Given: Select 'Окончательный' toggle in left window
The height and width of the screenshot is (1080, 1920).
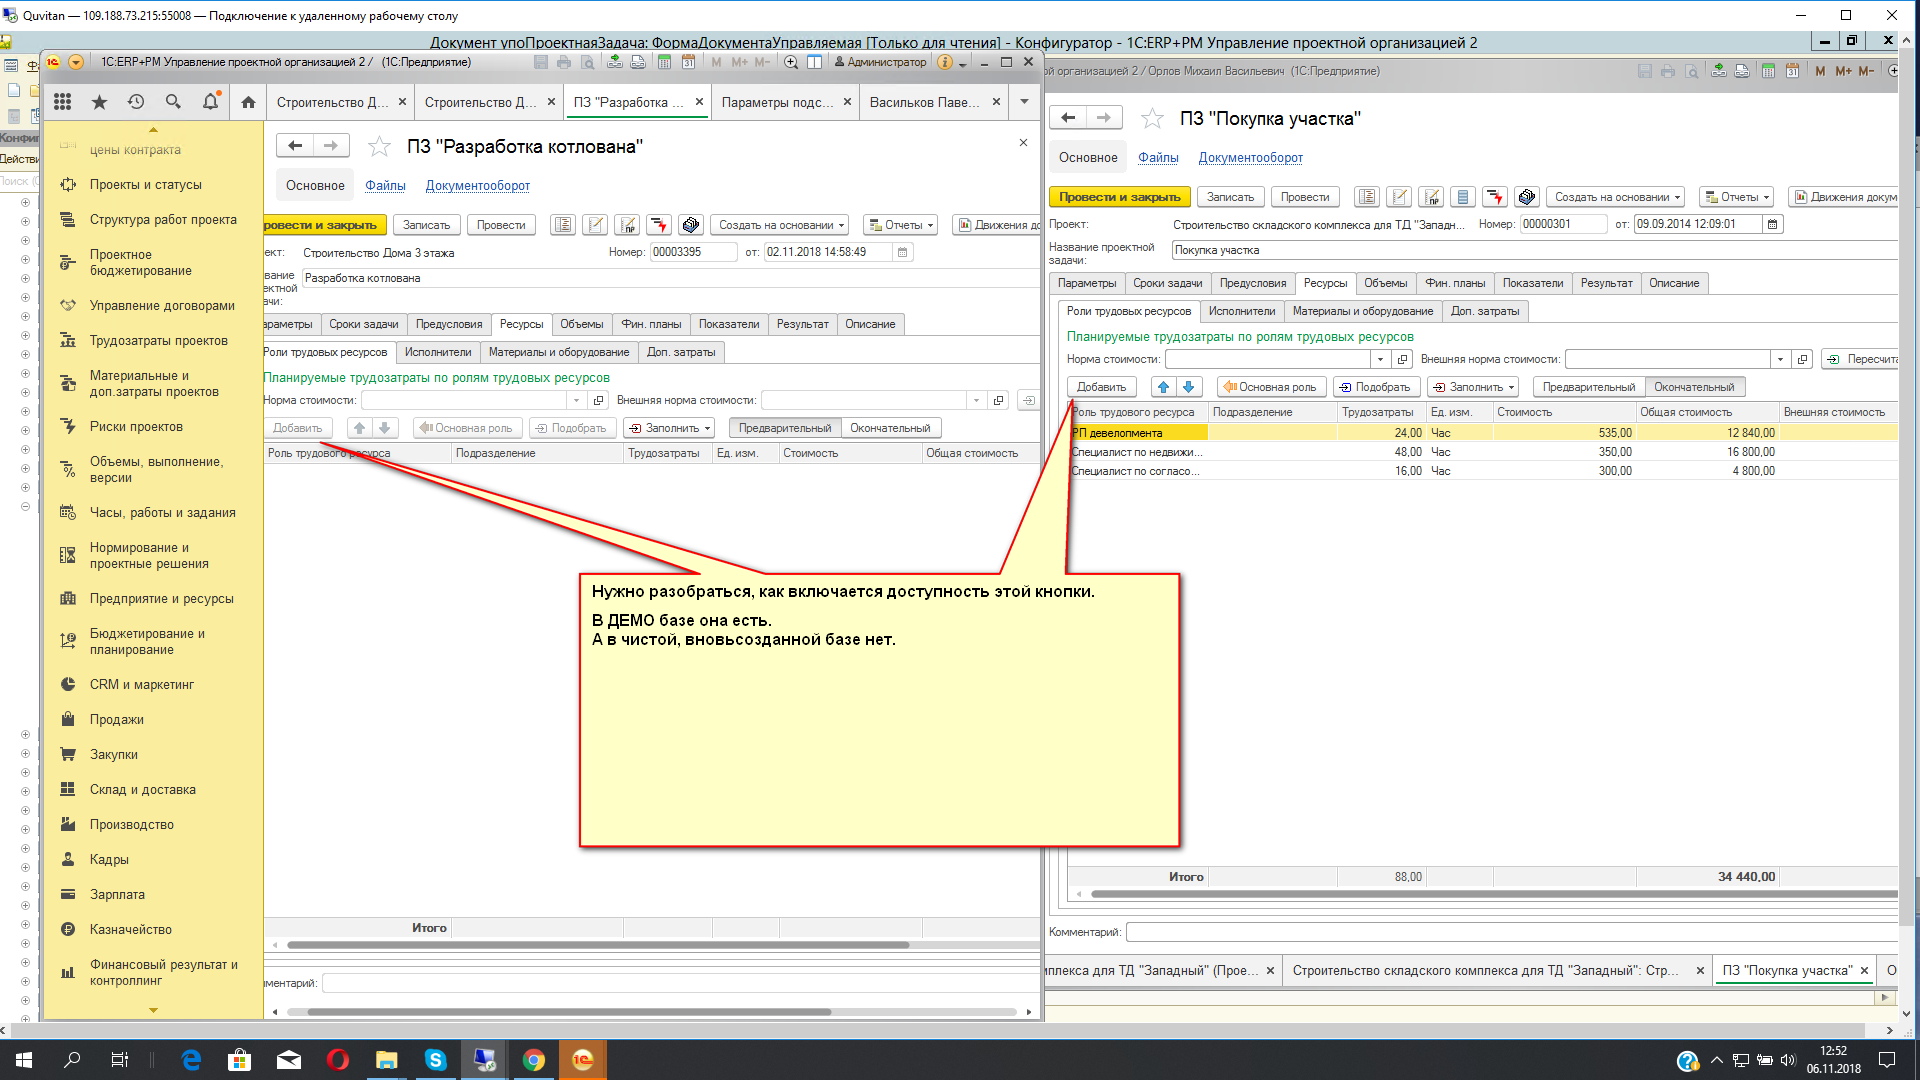Looking at the screenshot, I should point(890,428).
